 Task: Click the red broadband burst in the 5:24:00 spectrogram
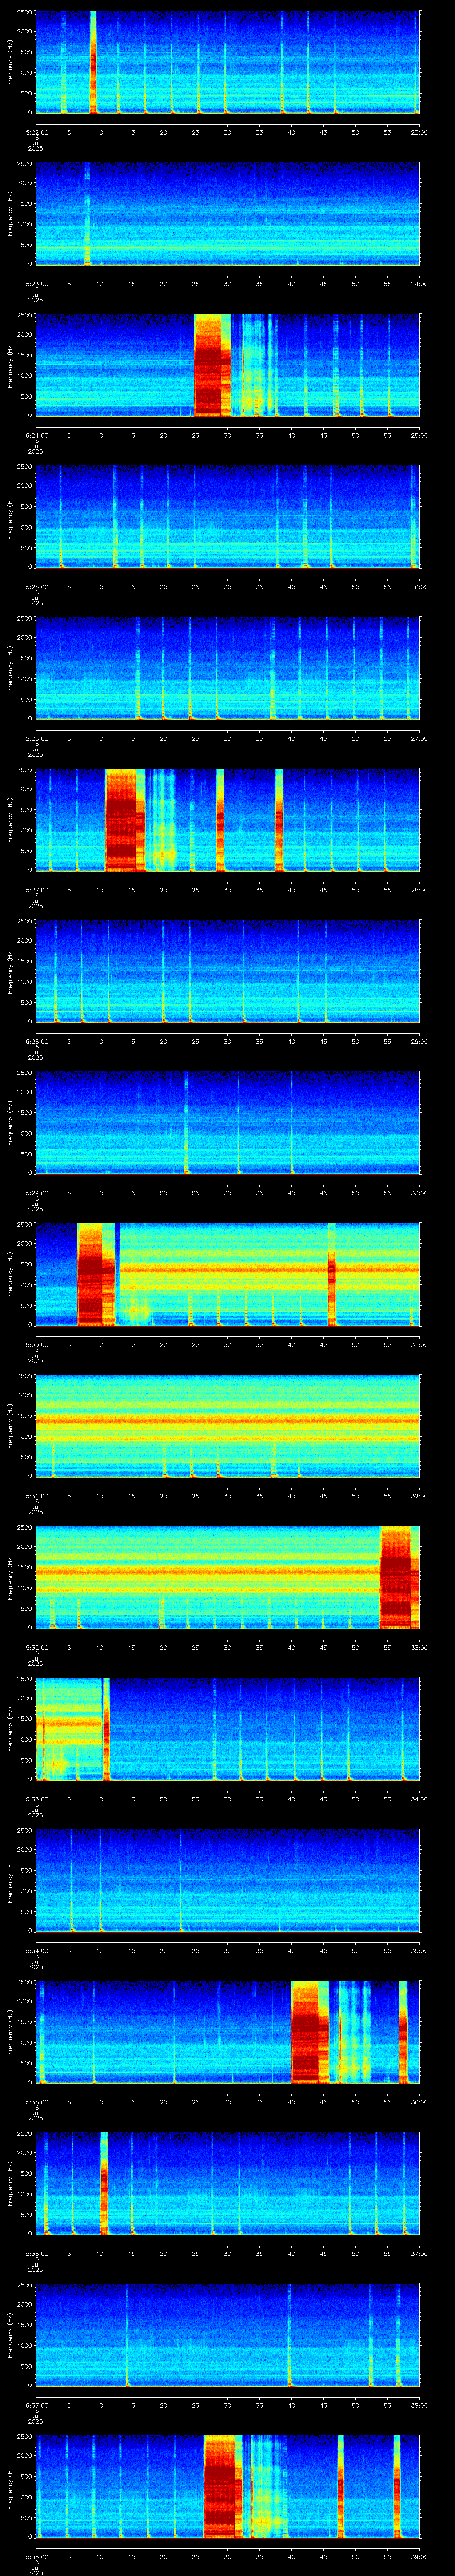coord(211,365)
